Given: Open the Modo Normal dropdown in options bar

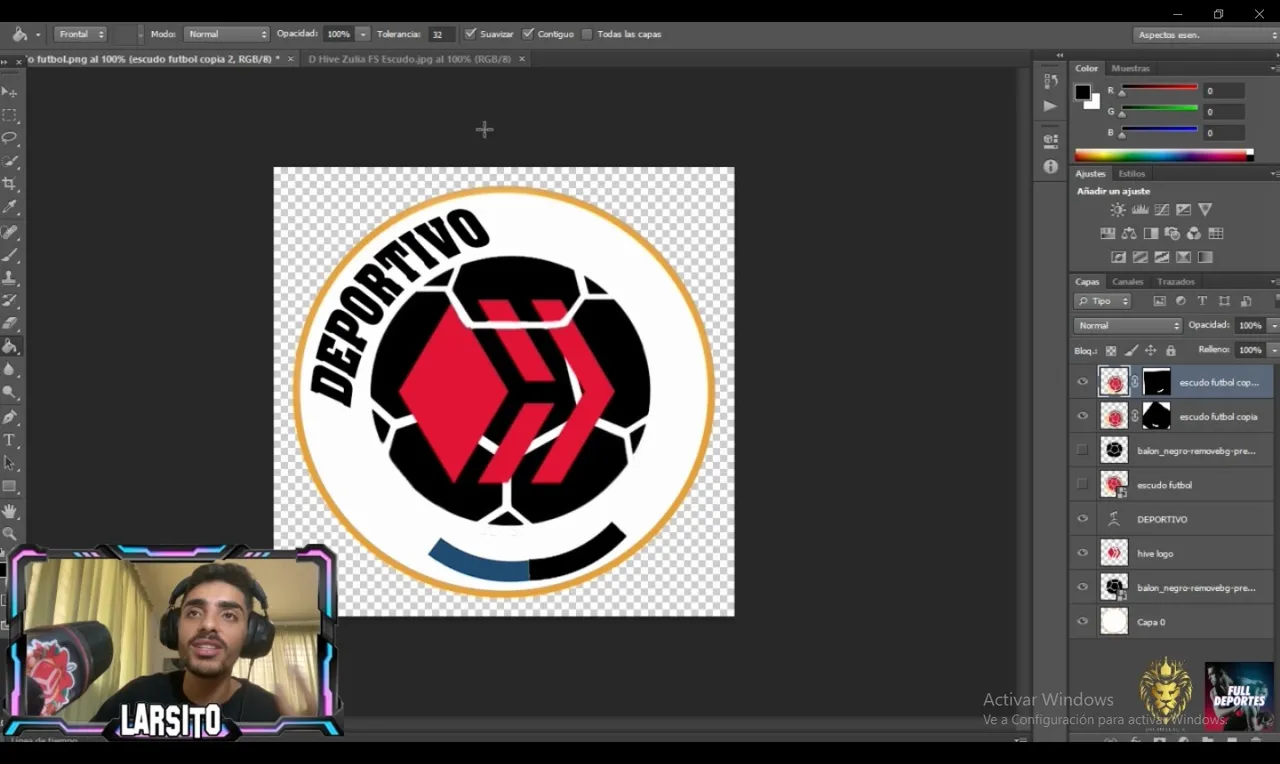Looking at the screenshot, I should [x=227, y=34].
